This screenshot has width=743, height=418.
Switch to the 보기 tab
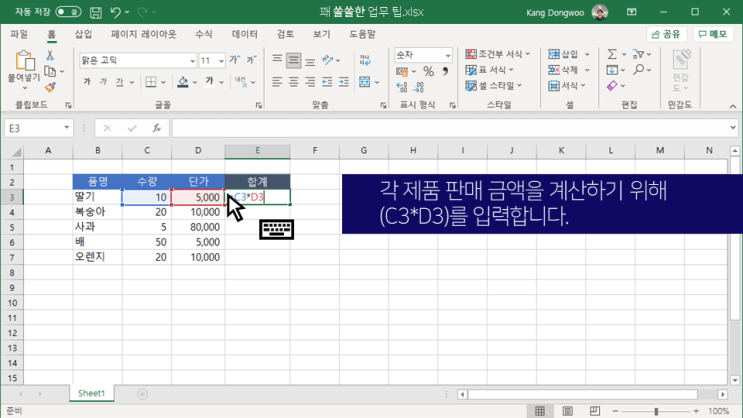321,34
